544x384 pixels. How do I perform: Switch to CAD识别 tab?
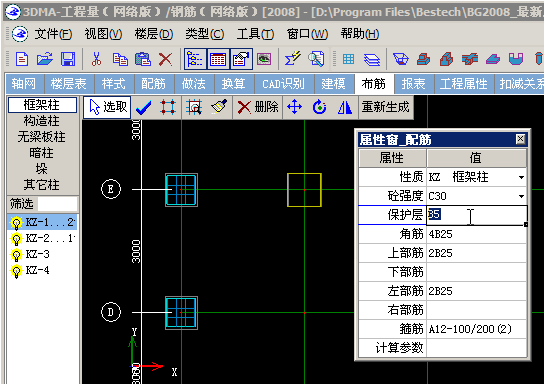(283, 84)
